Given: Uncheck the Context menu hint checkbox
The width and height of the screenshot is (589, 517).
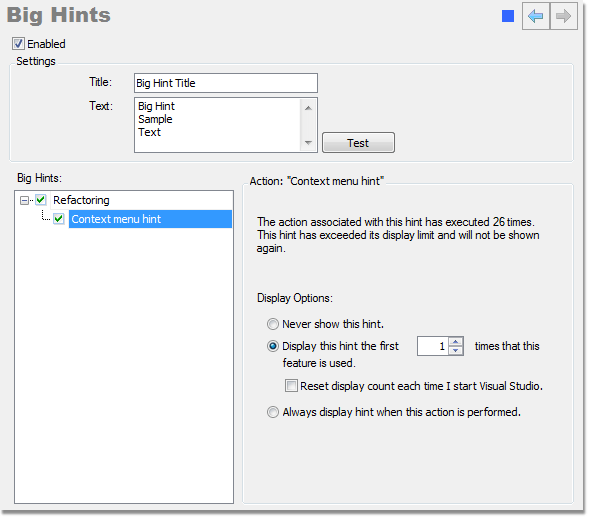Looking at the screenshot, I should (x=59, y=218).
